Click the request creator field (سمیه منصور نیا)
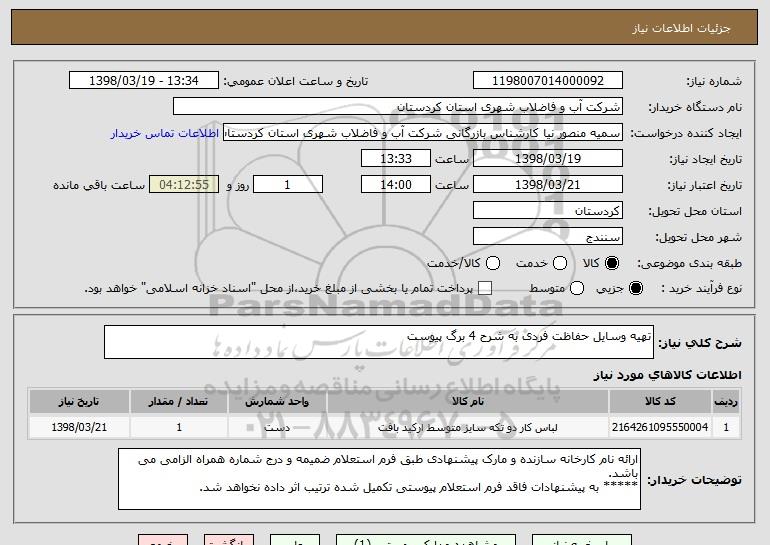The image size is (770, 545). pos(423,133)
